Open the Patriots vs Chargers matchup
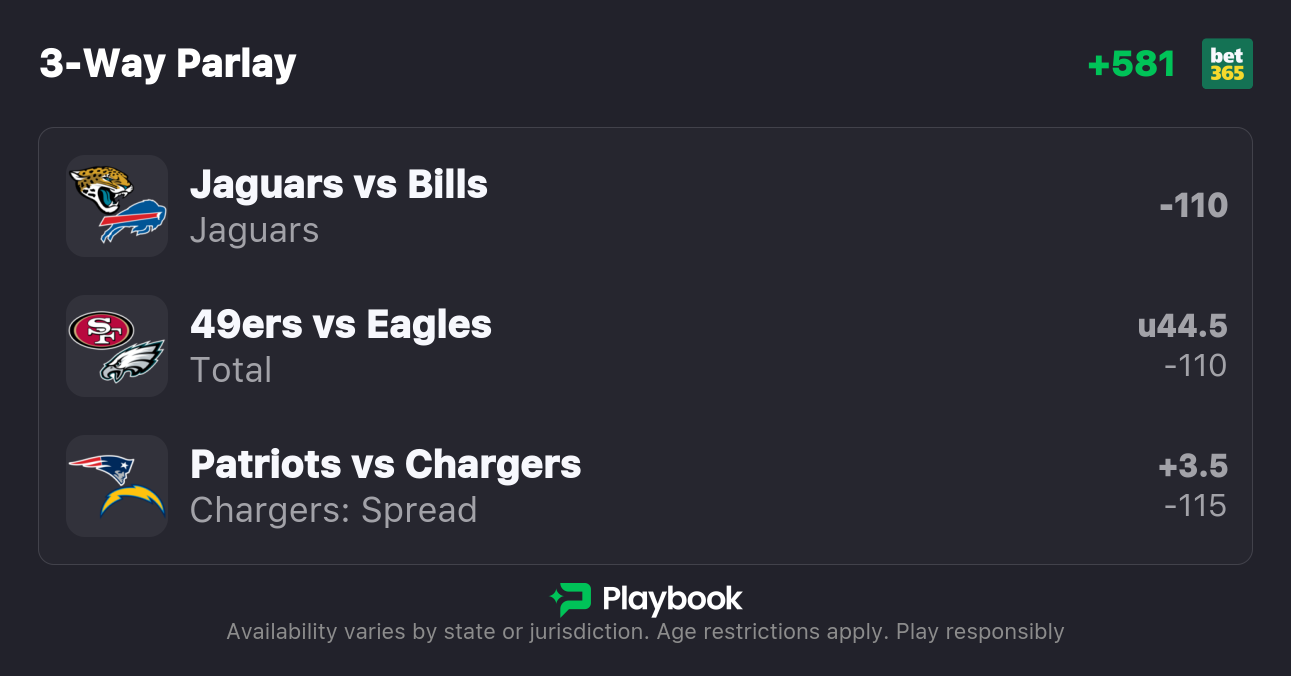 tap(385, 465)
